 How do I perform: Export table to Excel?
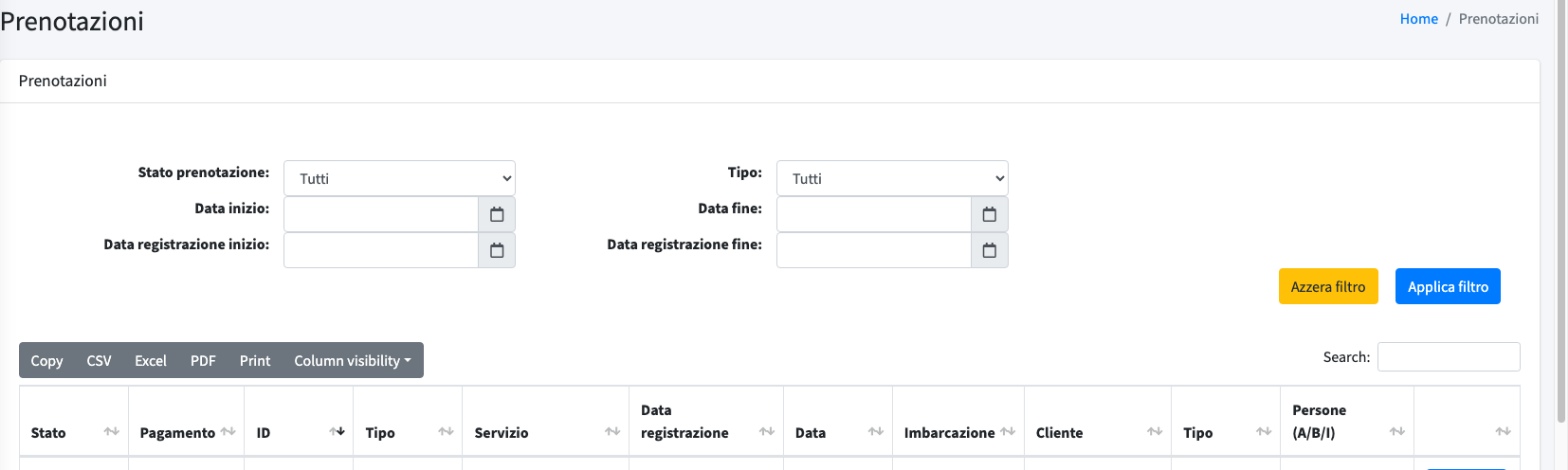(x=150, y=361)
